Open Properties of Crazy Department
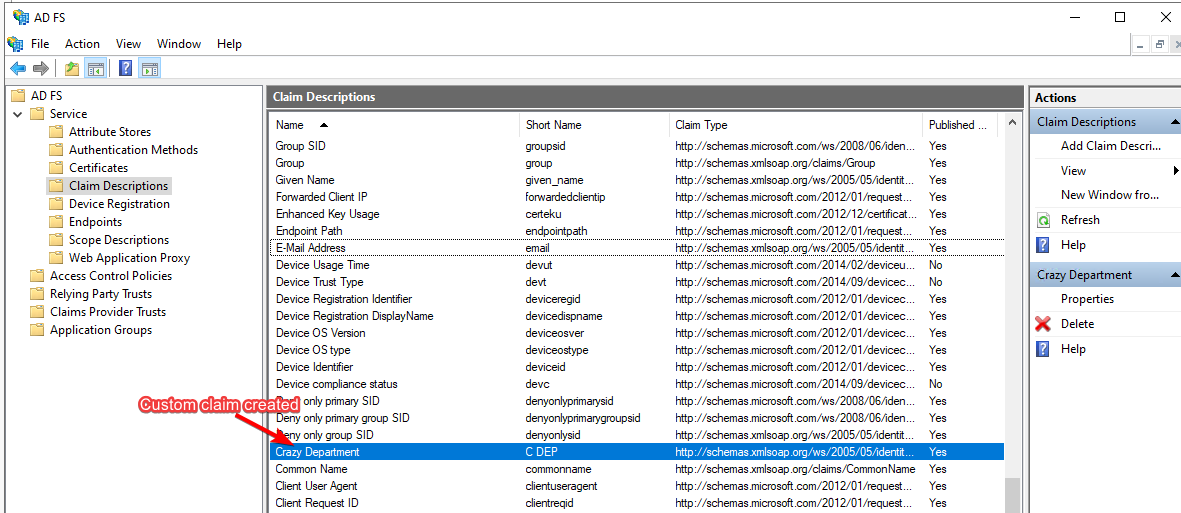 coord(1087,299)
